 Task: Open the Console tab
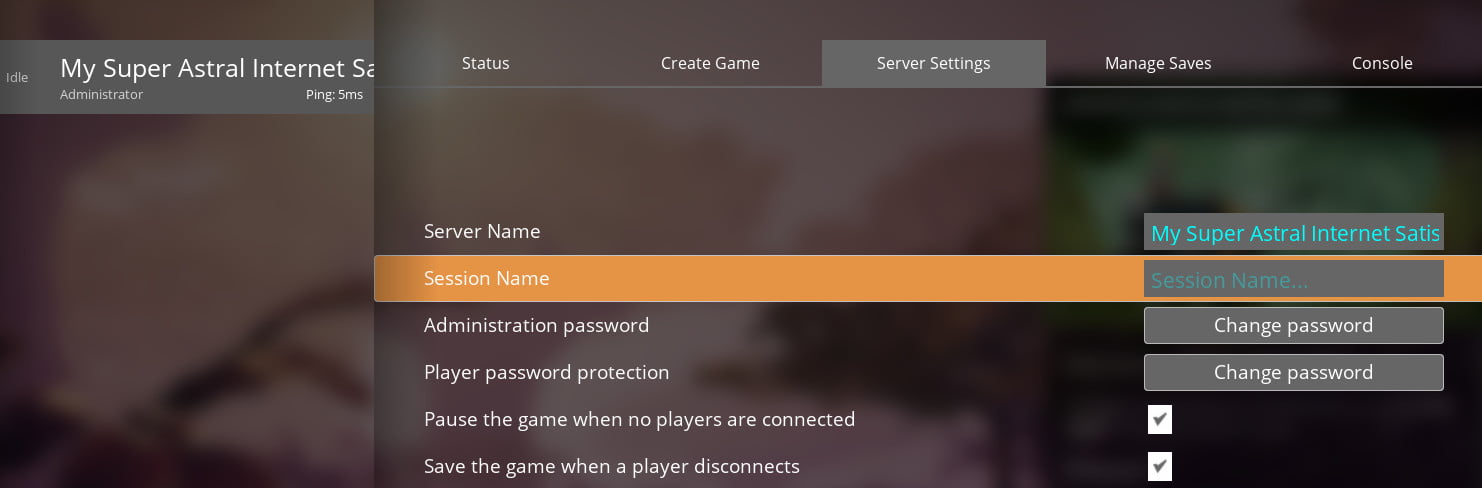point(1381,63)
